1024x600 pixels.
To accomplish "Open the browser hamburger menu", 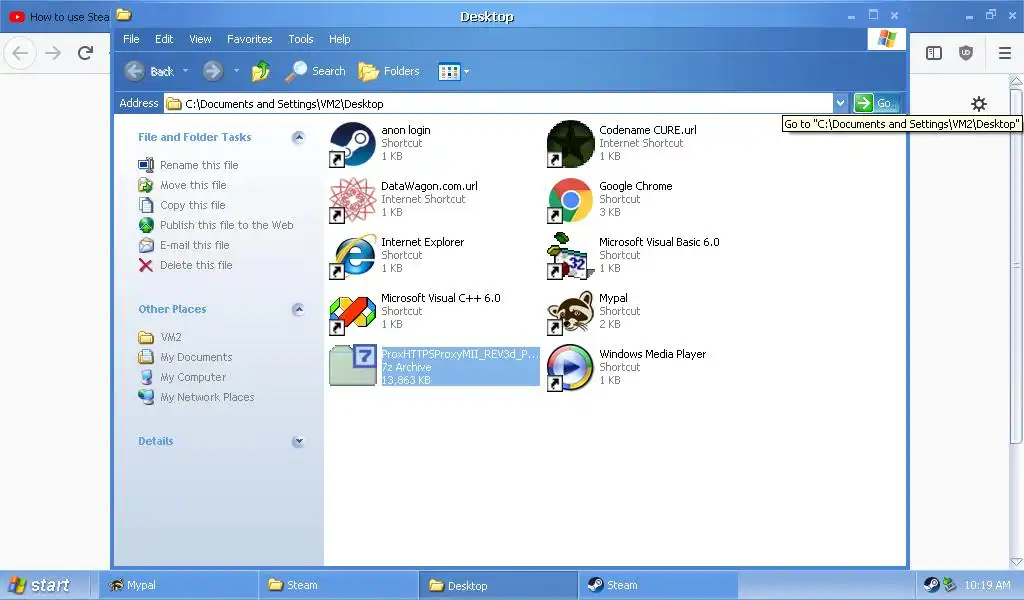I will click(x=1004, y=53).
